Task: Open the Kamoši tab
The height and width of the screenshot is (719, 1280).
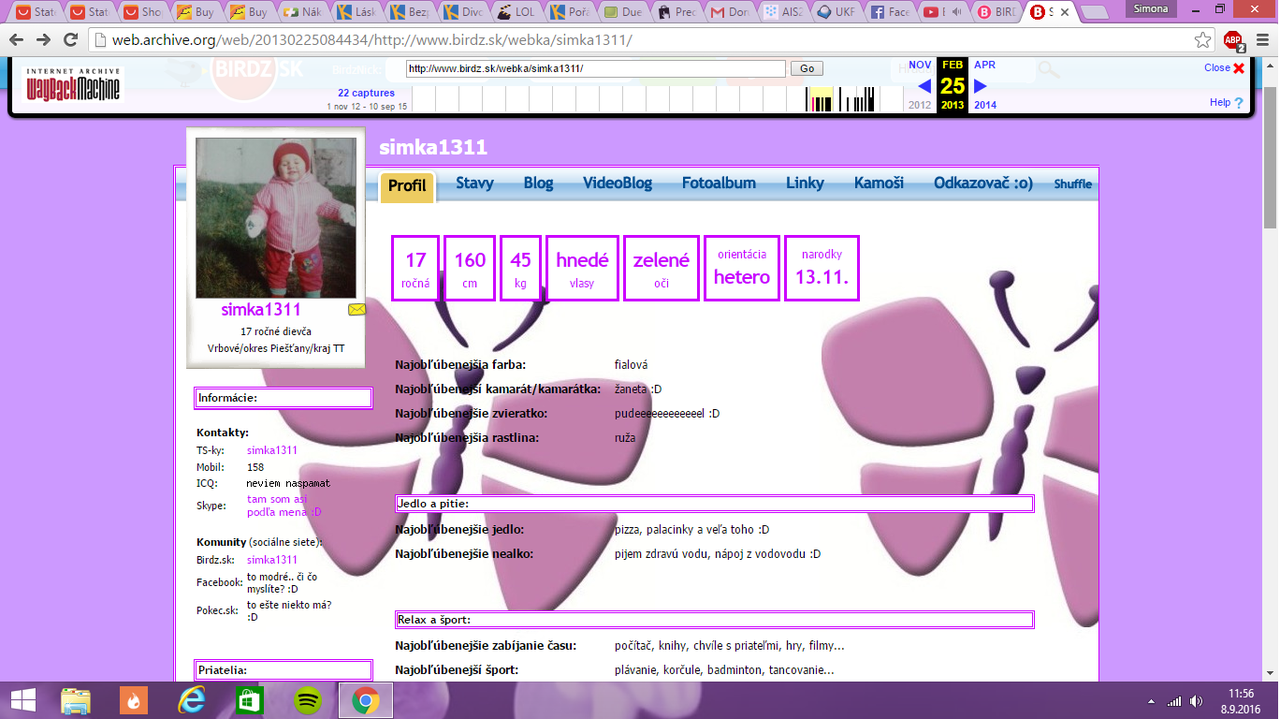Action: (879, 183)
